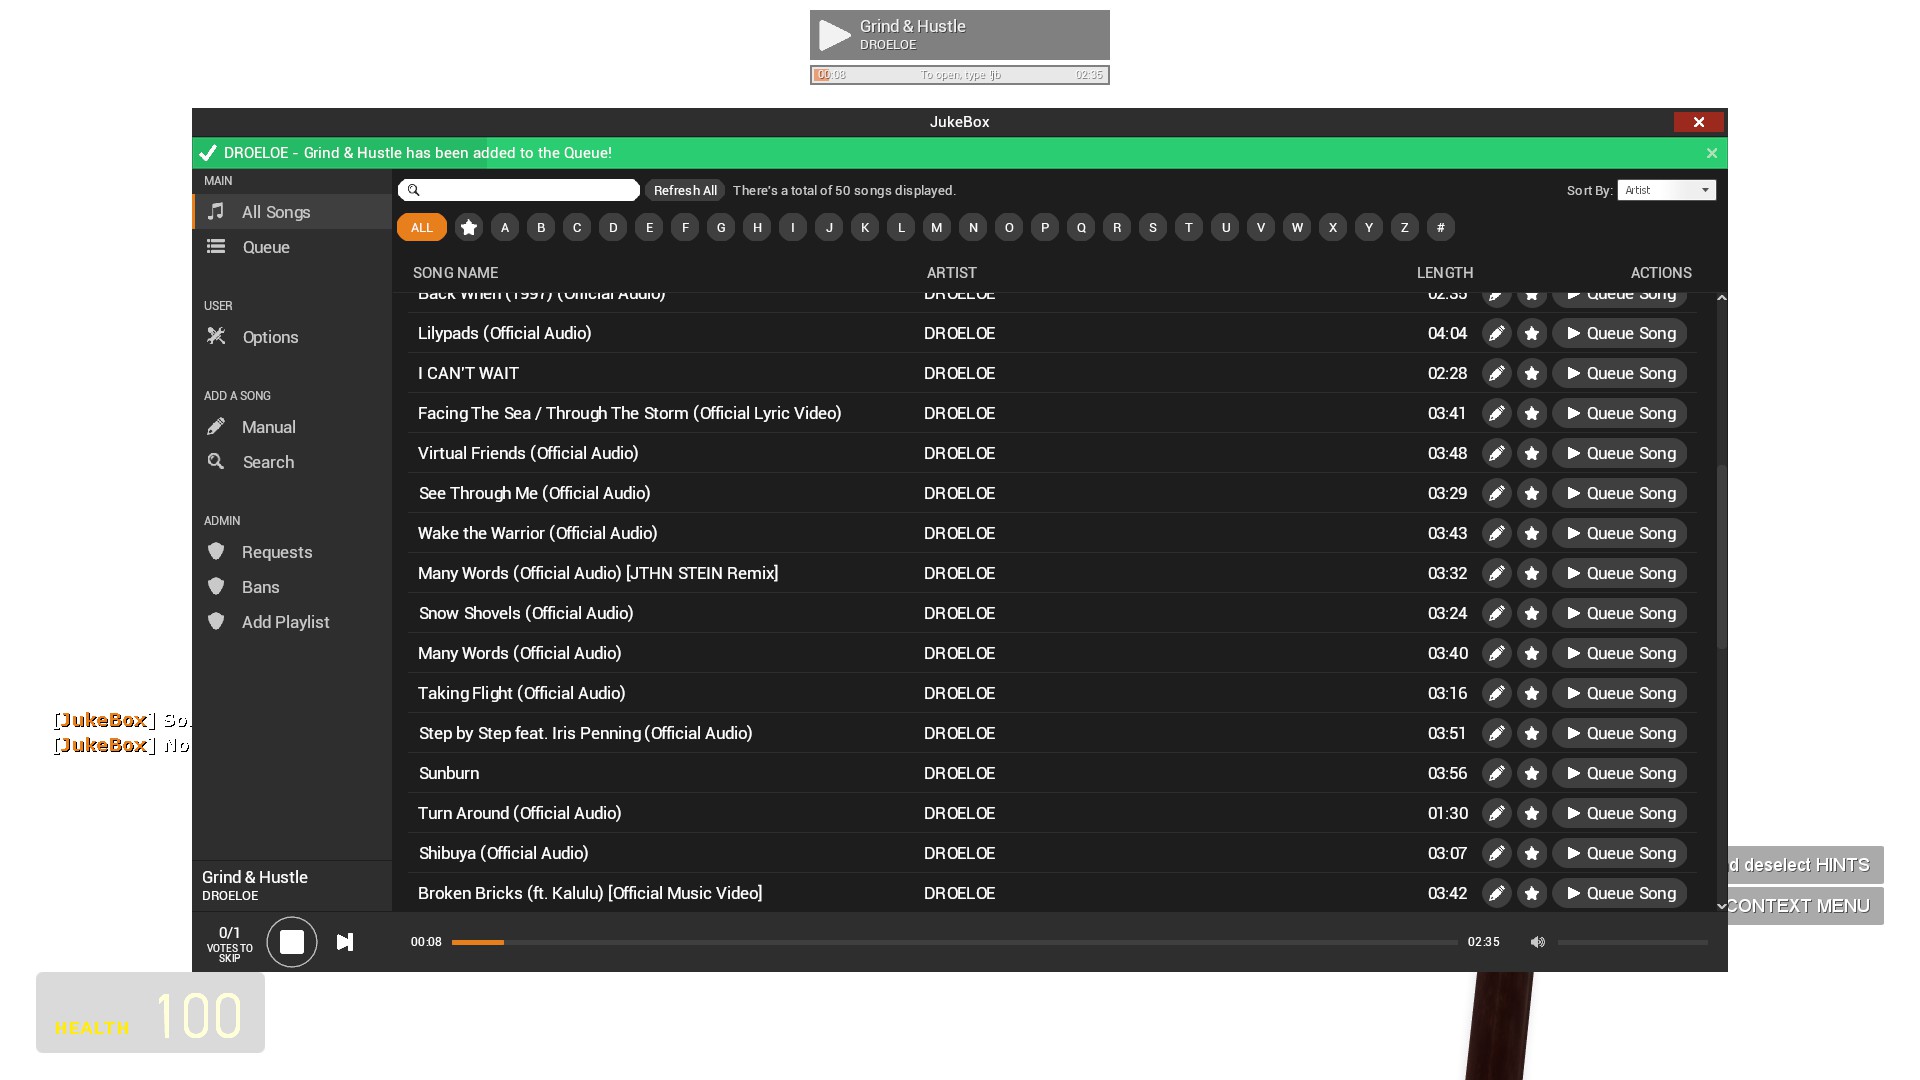Edit Many Words JTHN STEIN Remix entry
1920x1080 pixels.
tap(1496, 573)
